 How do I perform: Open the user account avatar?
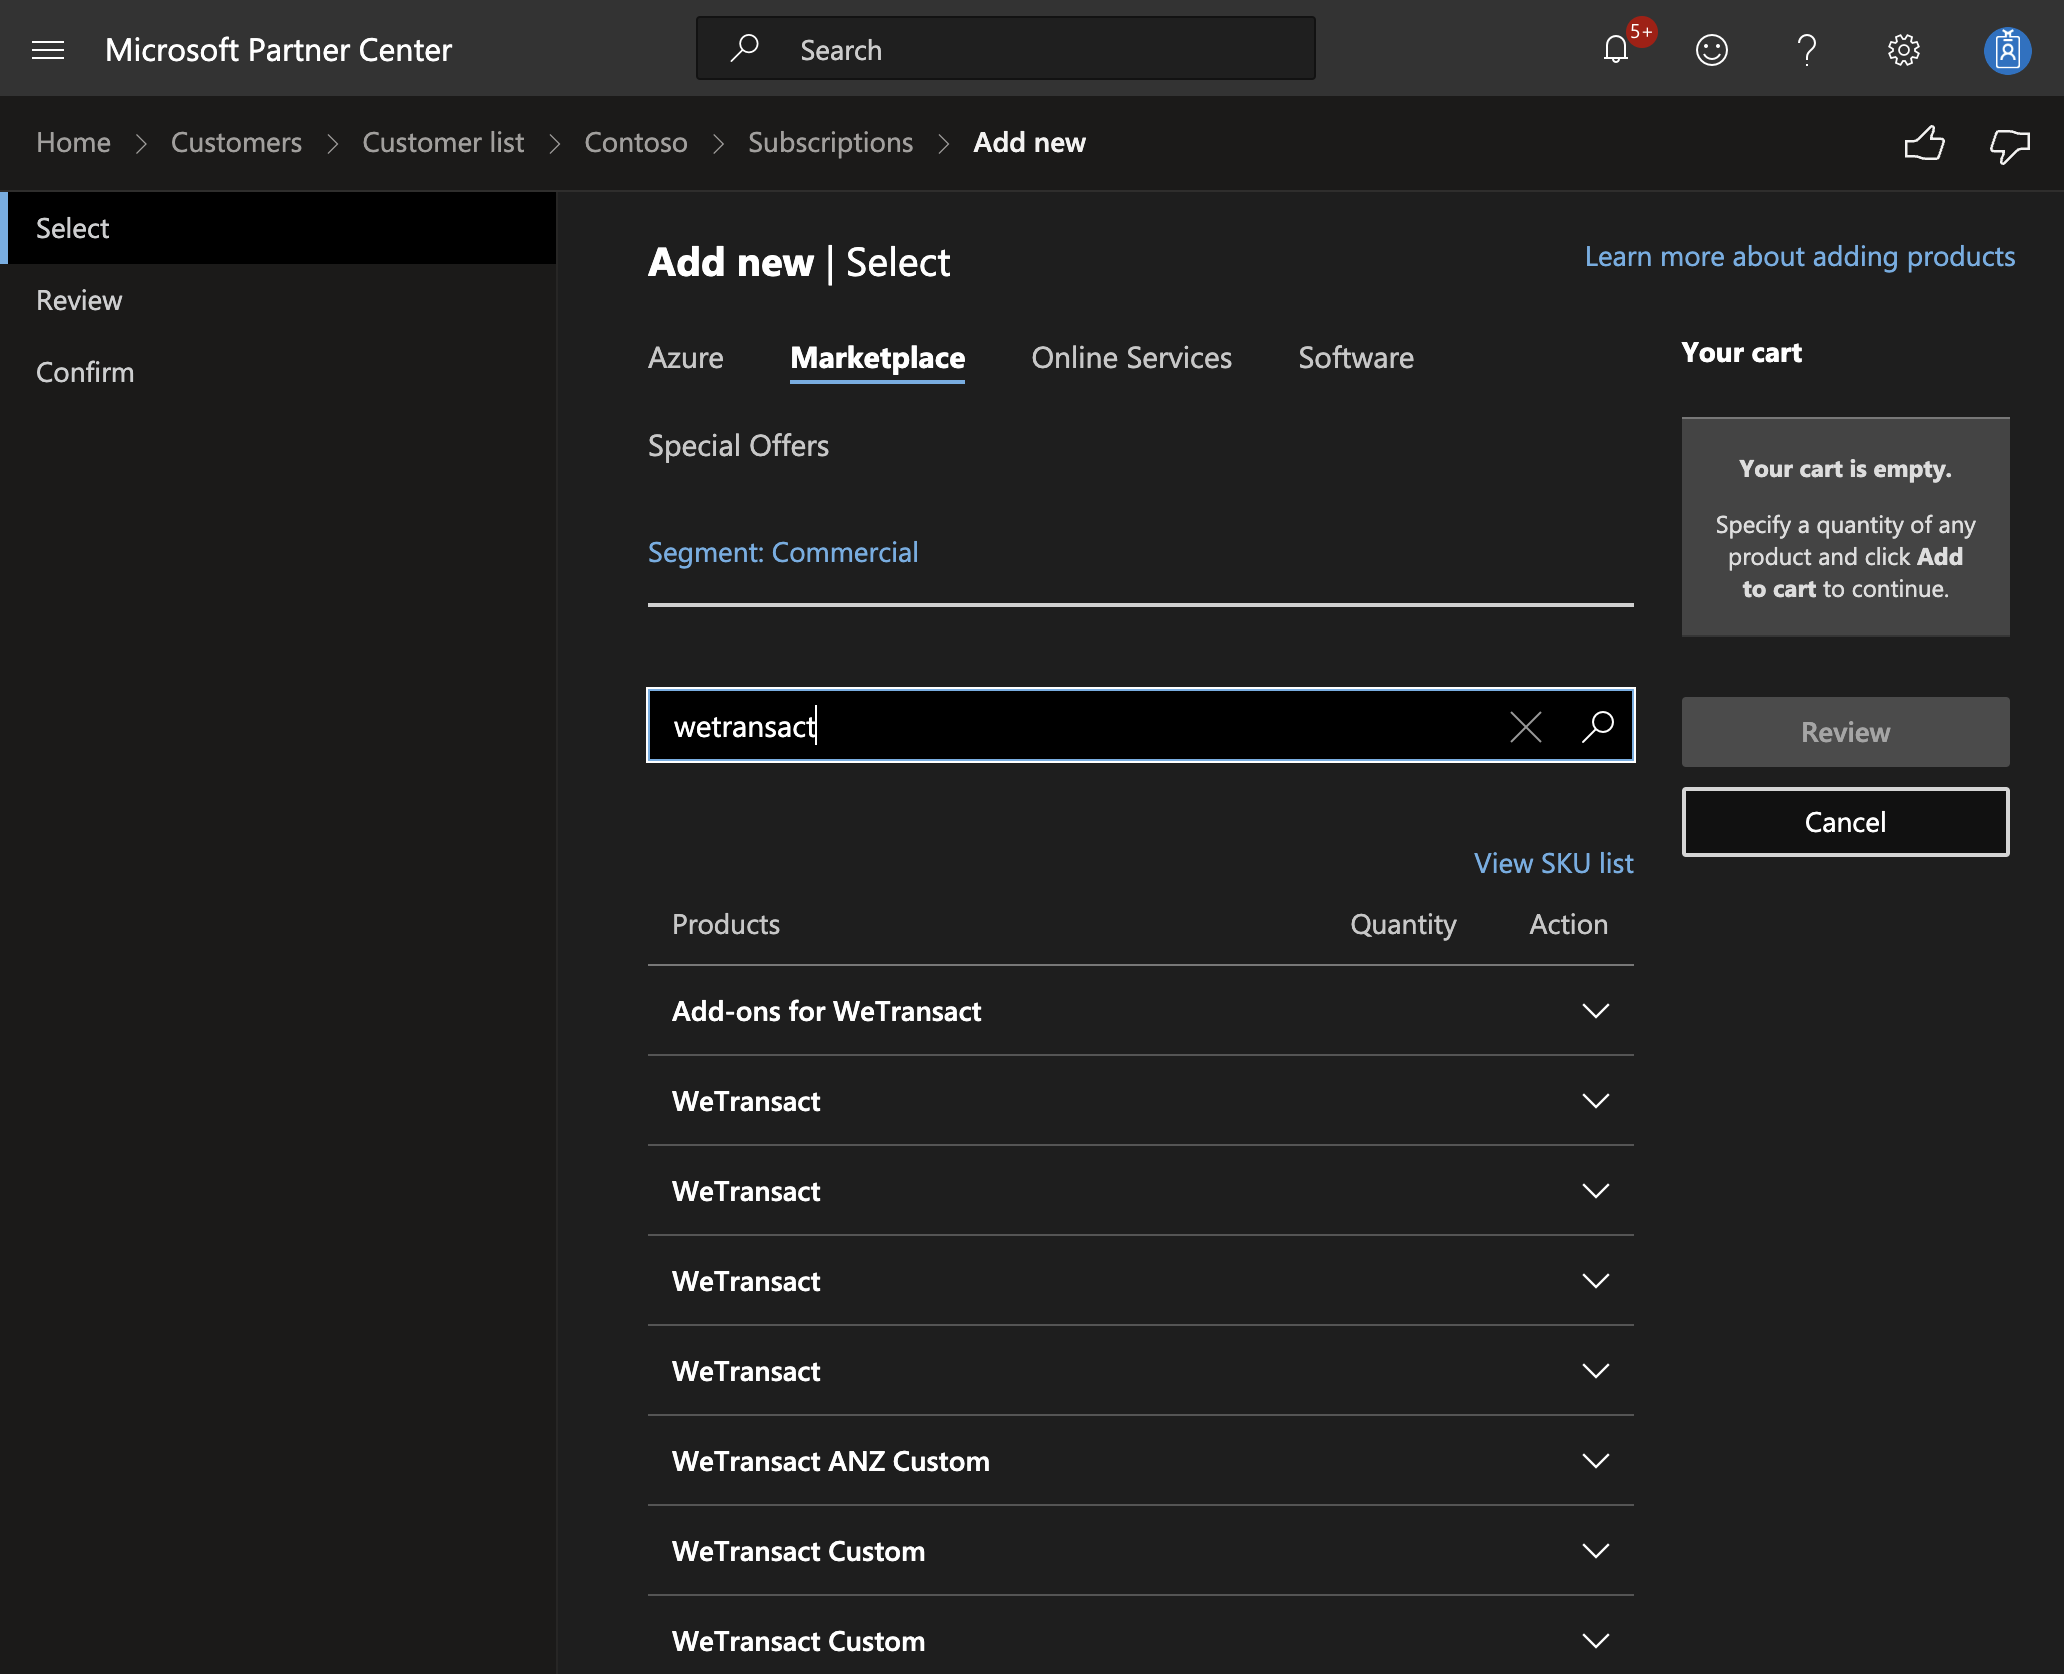pos(2007,49)
